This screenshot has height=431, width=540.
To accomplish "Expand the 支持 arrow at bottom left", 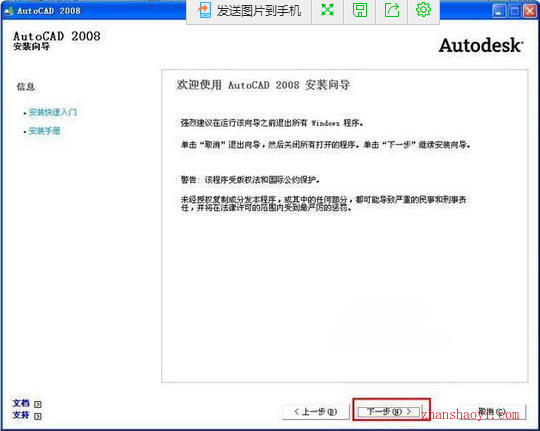I will pos(38,416).
